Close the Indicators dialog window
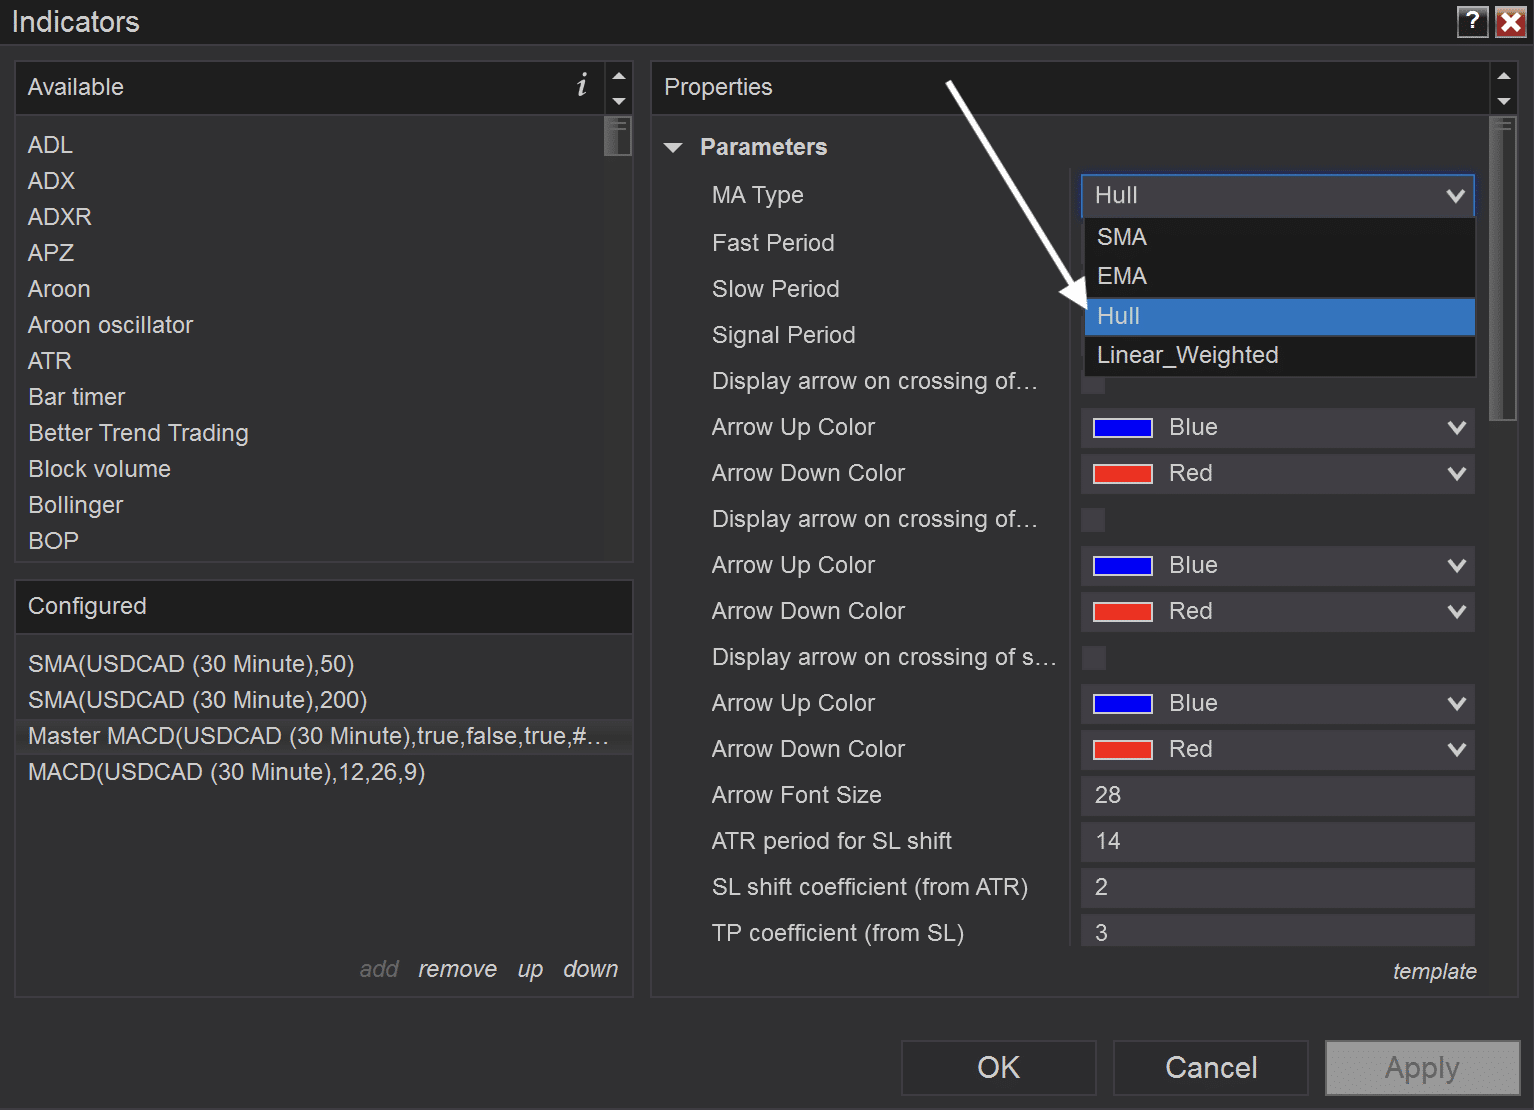 coord(1510,21)
